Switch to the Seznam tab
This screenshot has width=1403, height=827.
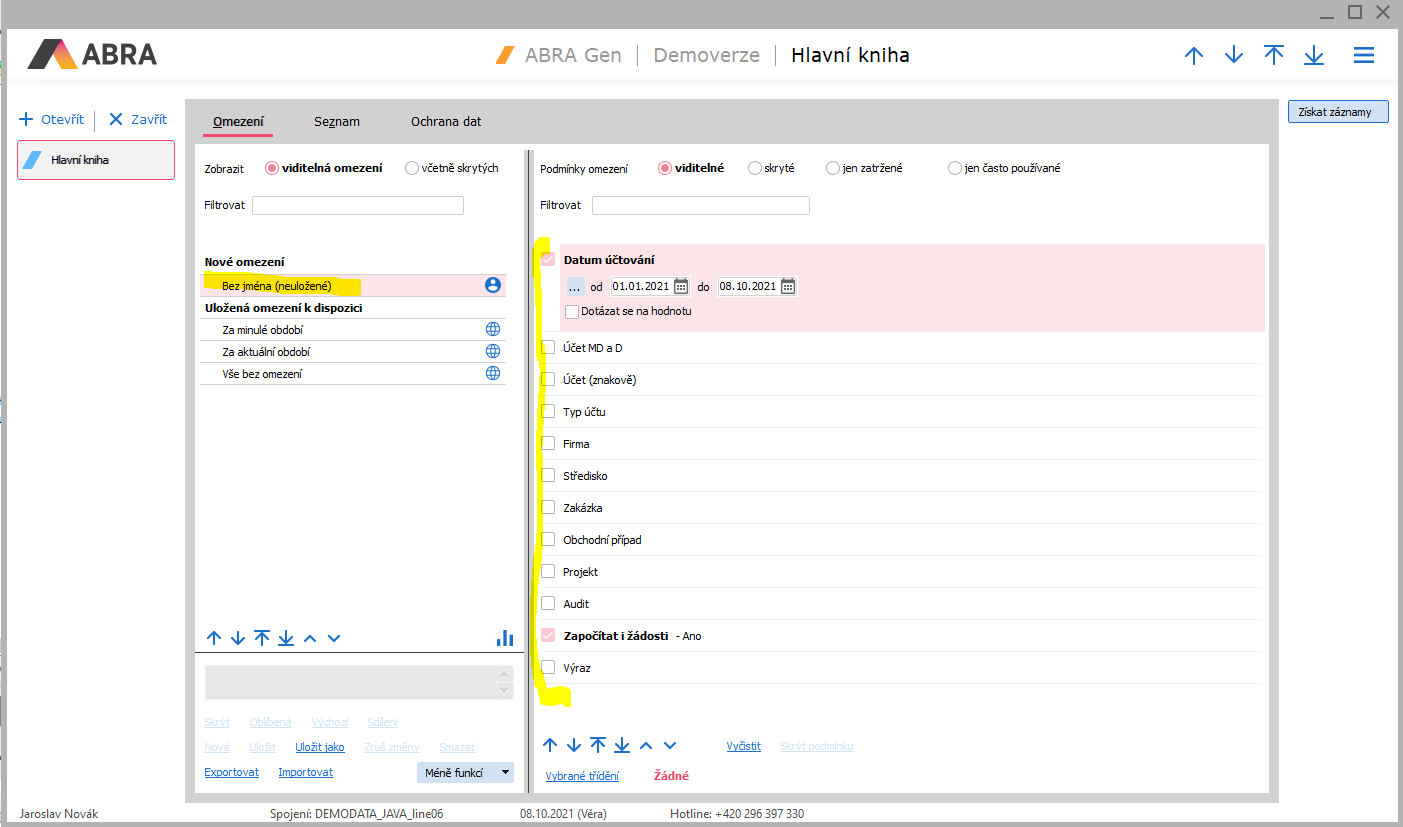click(336, 122)
